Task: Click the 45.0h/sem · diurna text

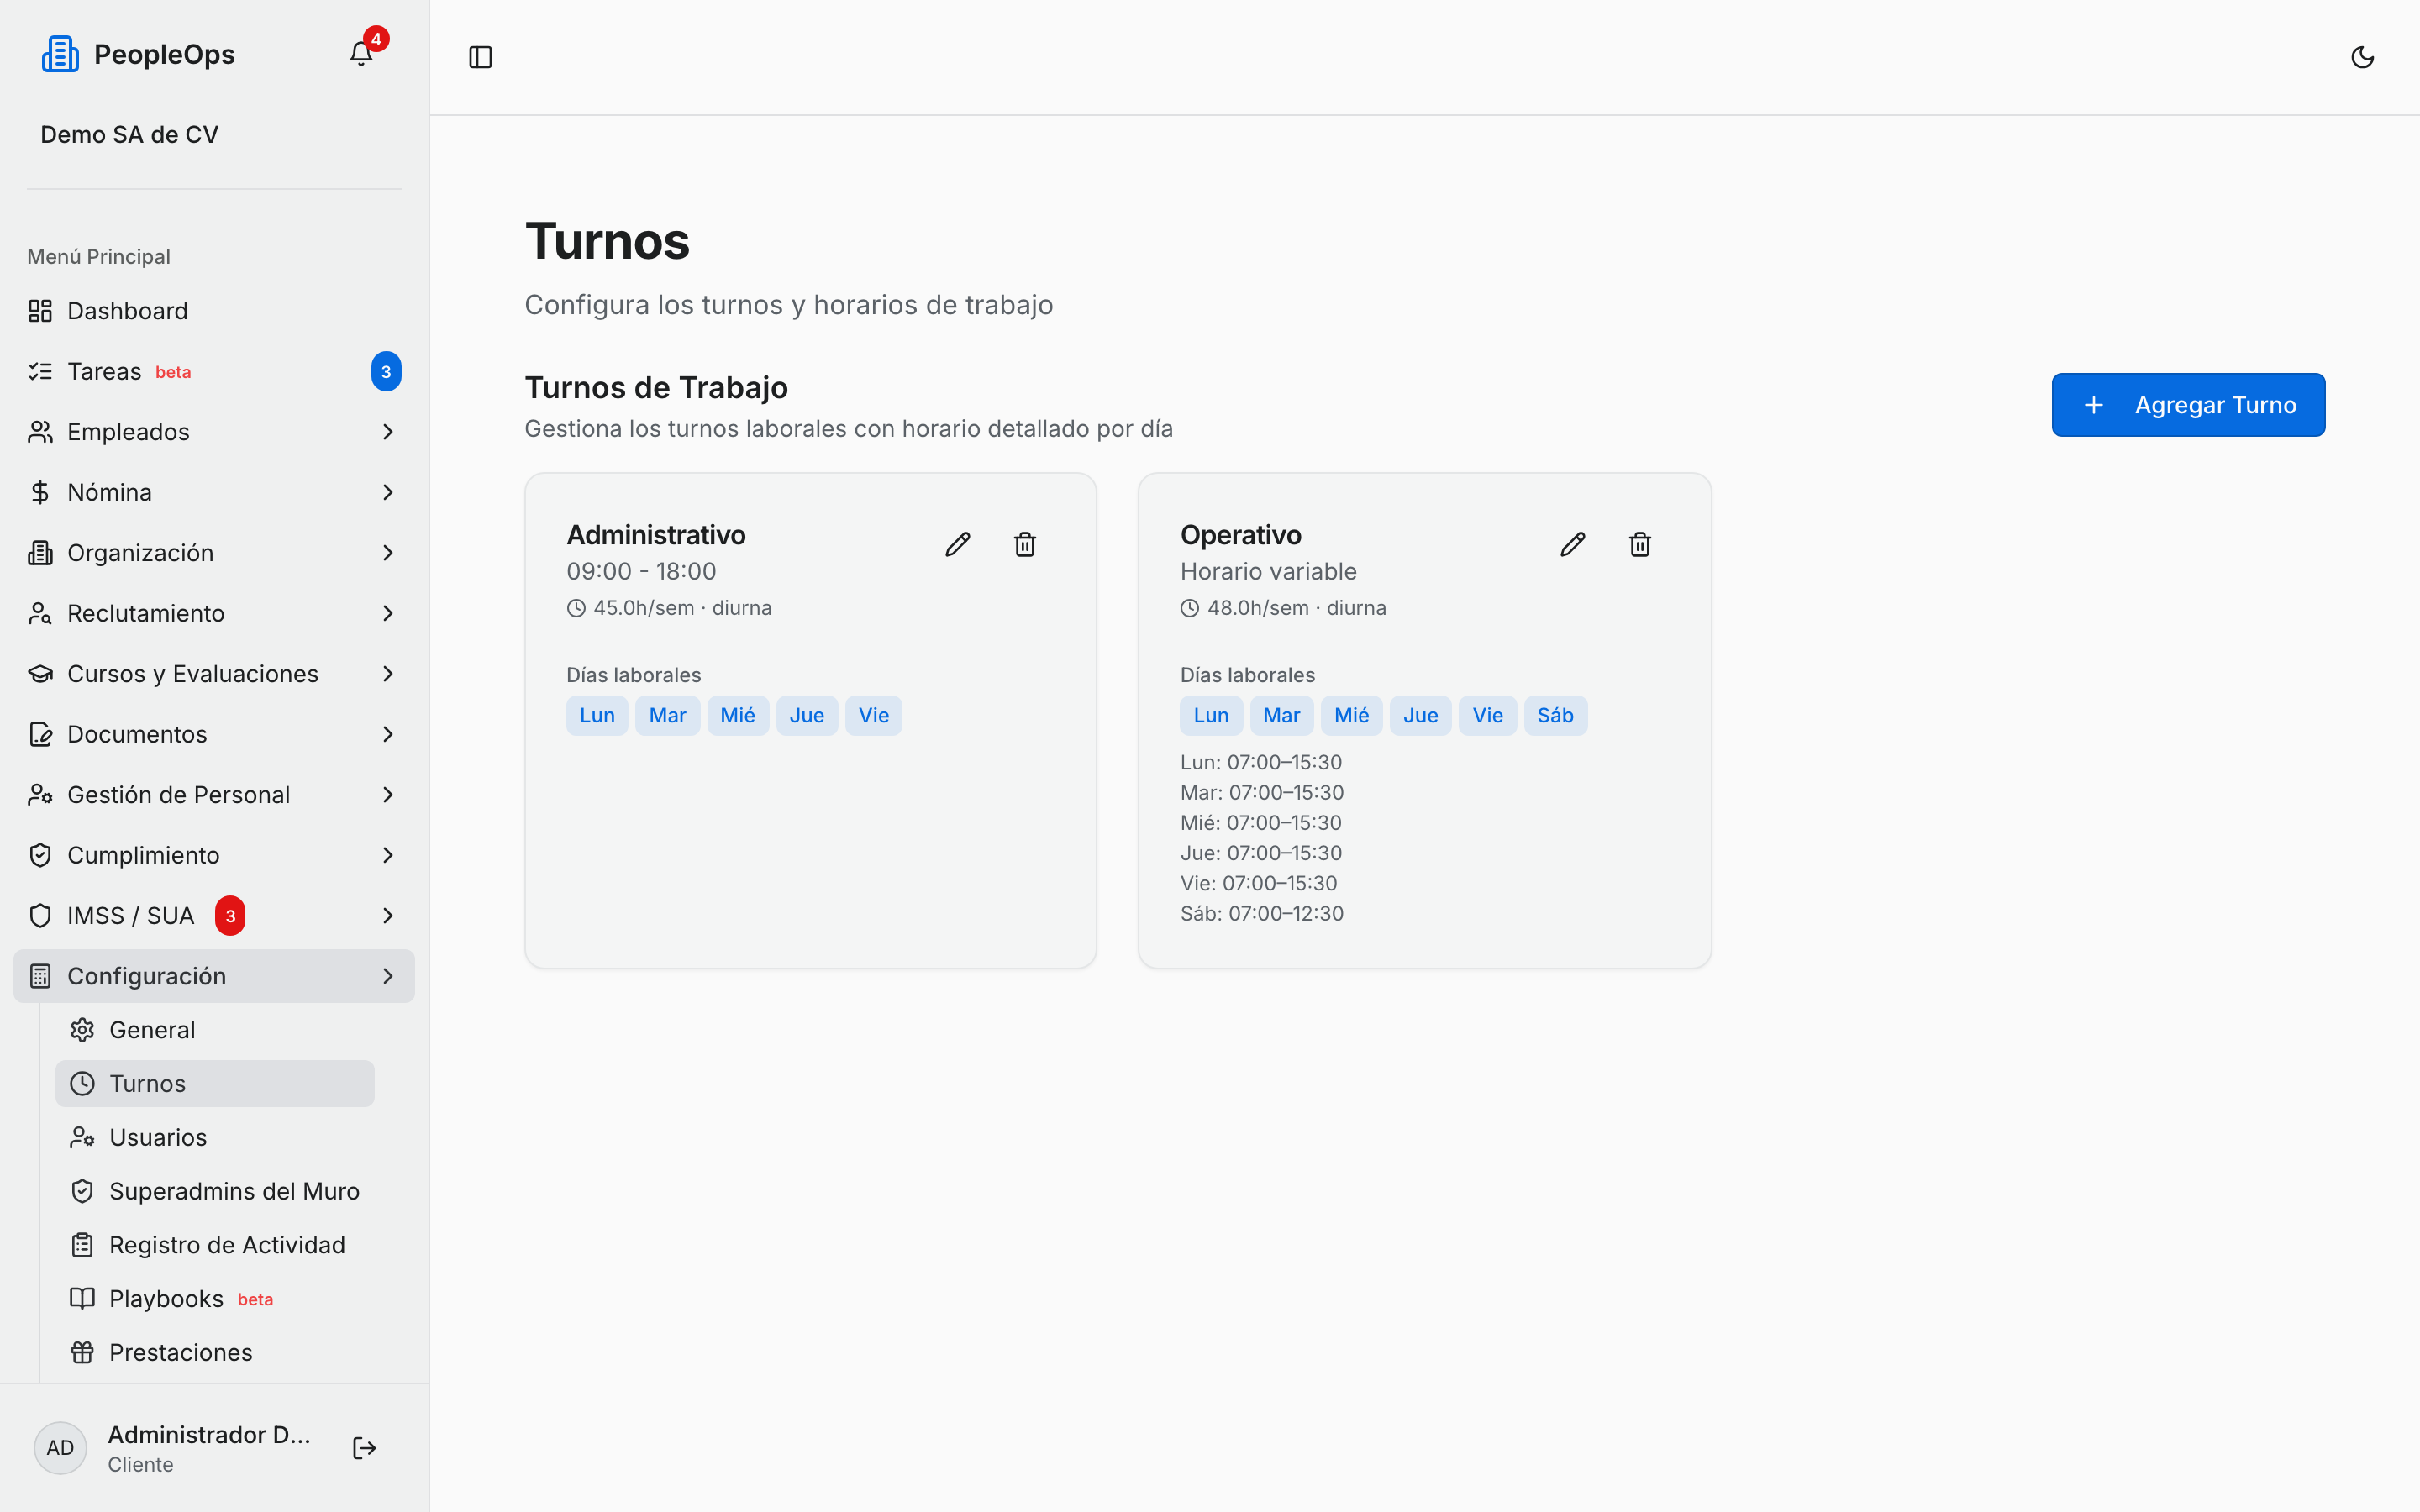Action: [682, 608]
